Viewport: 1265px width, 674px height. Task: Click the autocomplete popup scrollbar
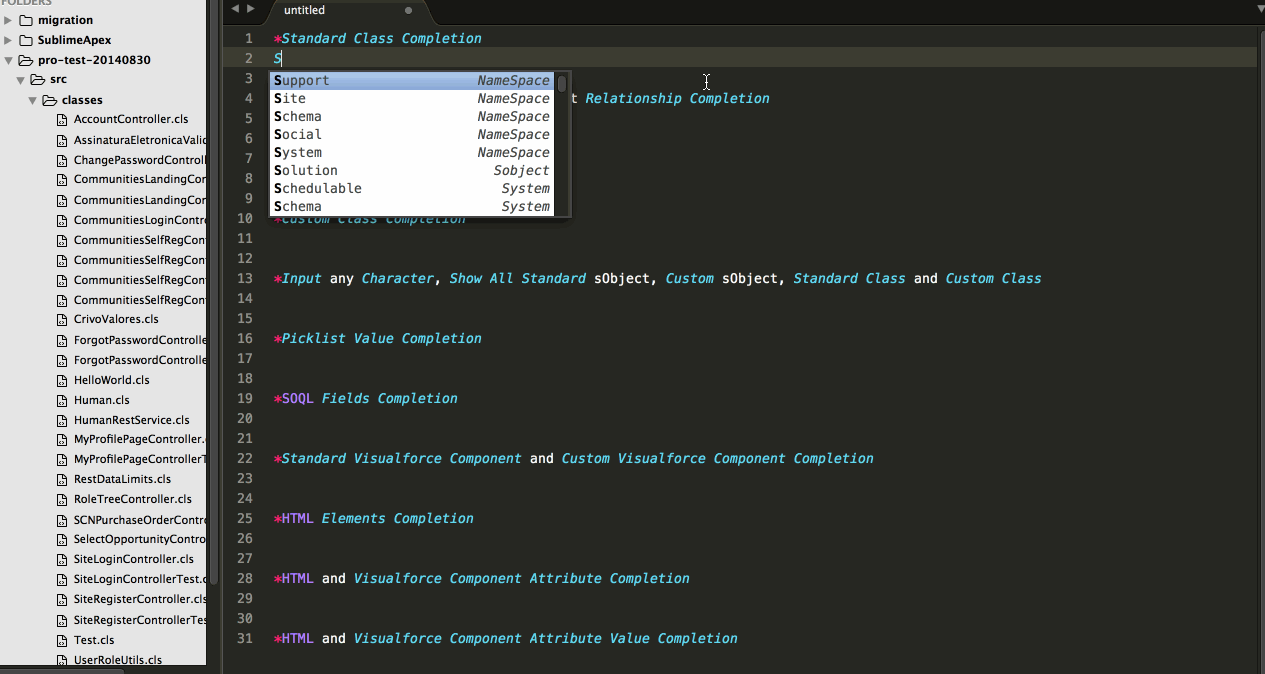pos(563,83)
